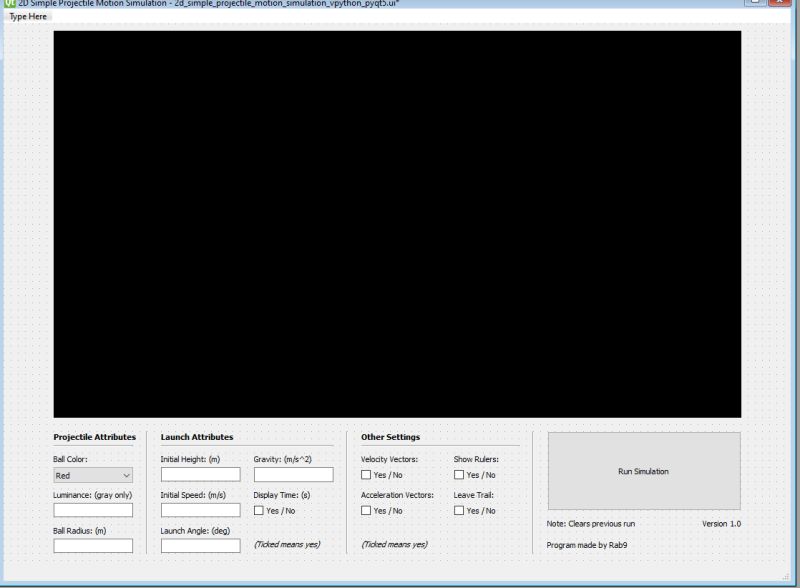The width and height of the screenshot is (800, 588).
Task: Click the Luminance gray only input field
Action: tap(95, 509)
